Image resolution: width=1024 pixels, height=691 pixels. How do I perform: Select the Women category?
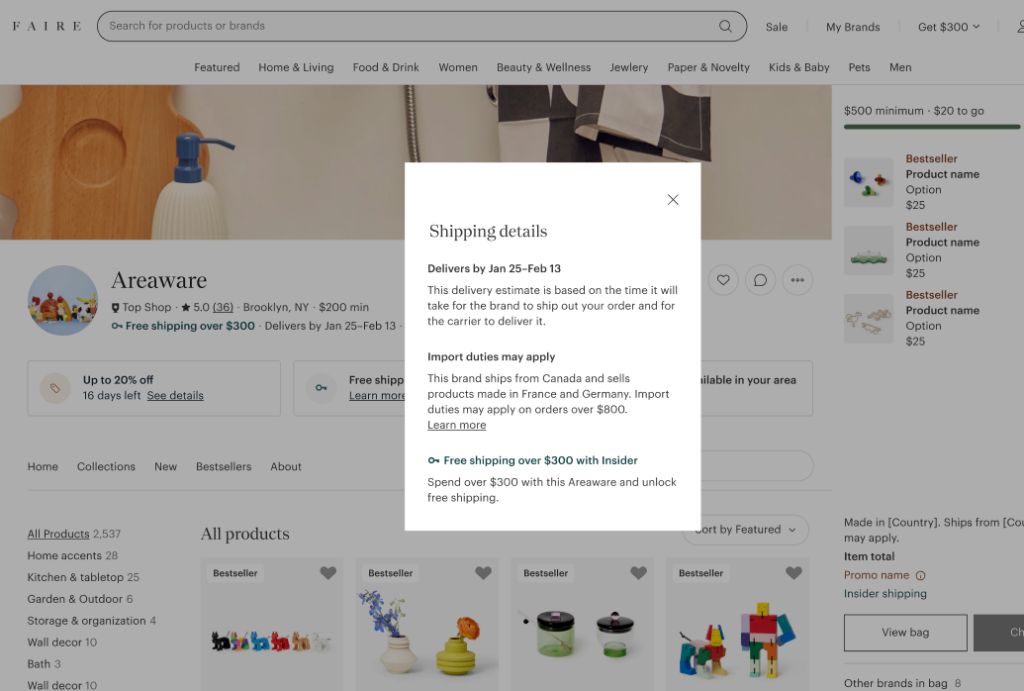coord(458,67)
